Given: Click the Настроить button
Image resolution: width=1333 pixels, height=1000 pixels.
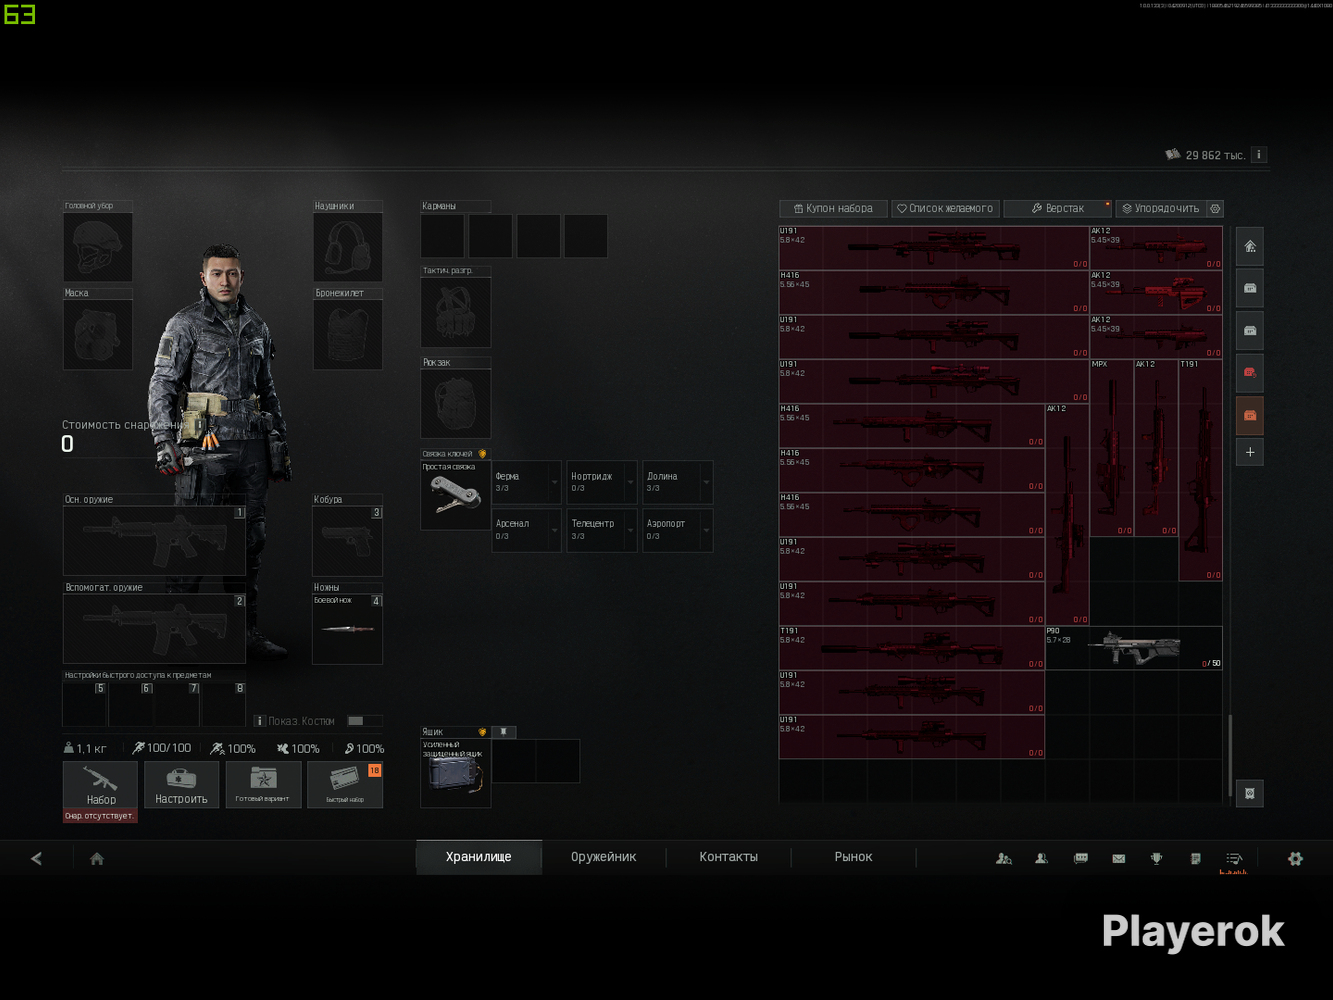Looking at the screenshot, I should [x=181, y=785].
